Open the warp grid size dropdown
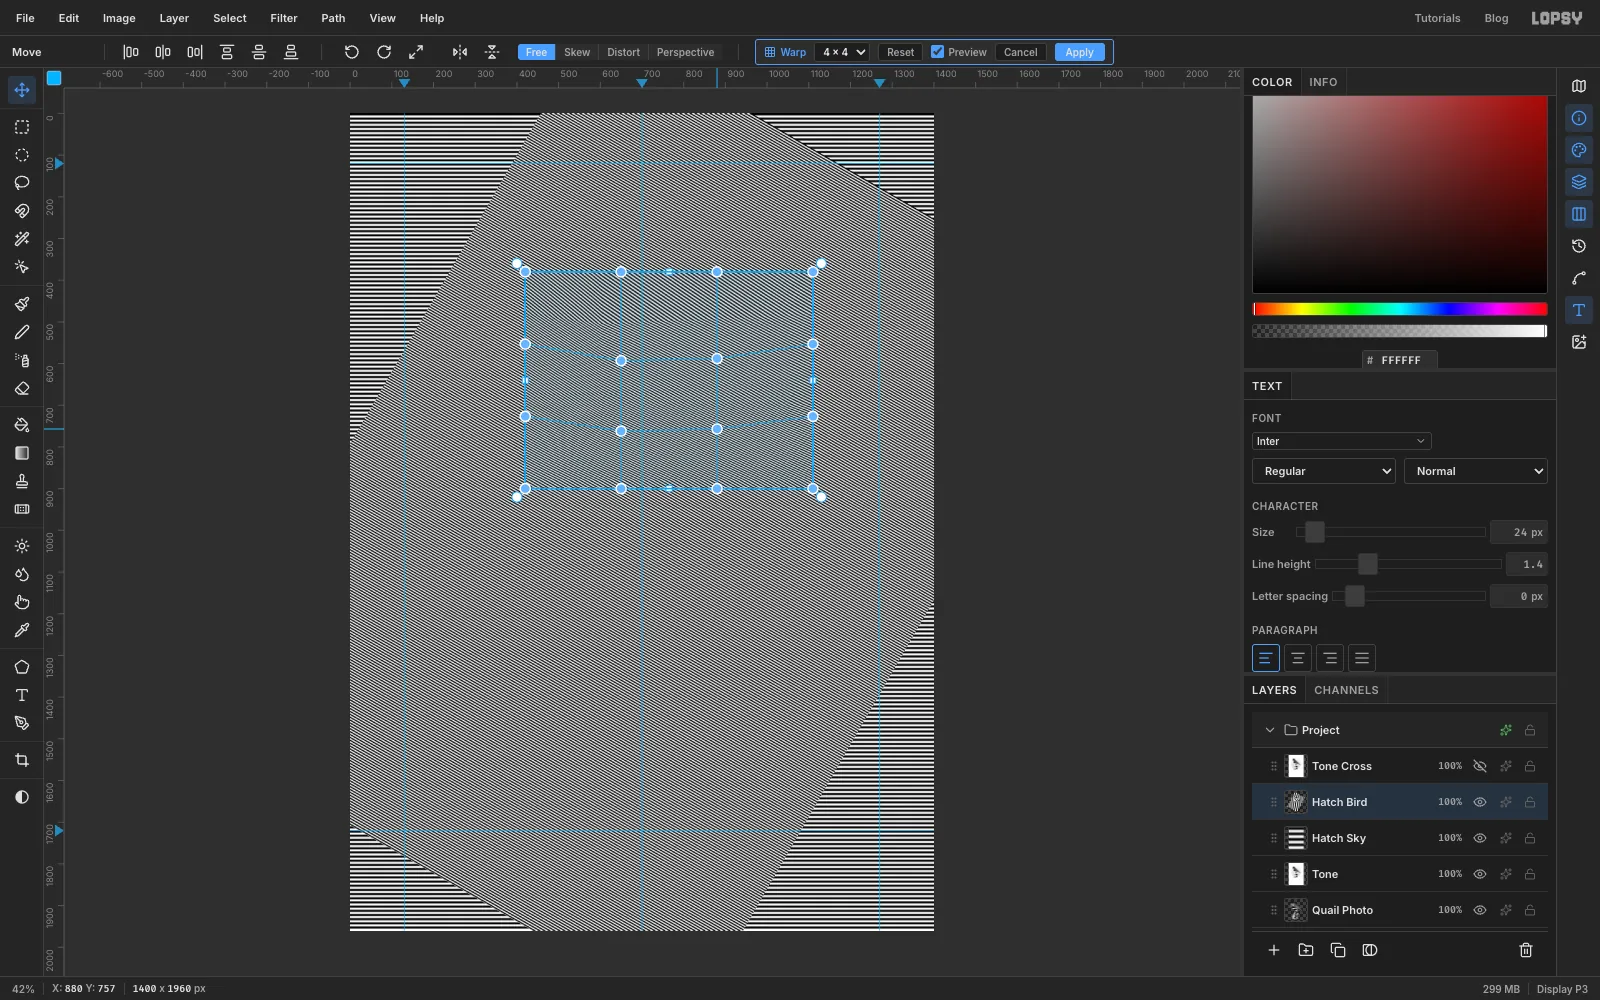The width and height of the screenshot is (1600, 1000). [x=844, y=52]
